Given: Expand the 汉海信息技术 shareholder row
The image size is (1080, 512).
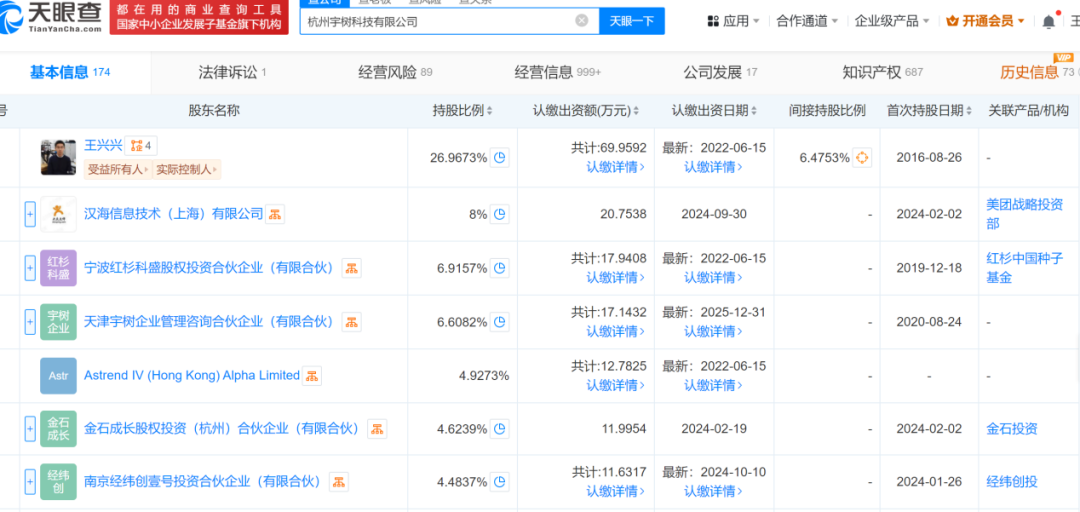Looking at the screenshot, I should (30, 214).
